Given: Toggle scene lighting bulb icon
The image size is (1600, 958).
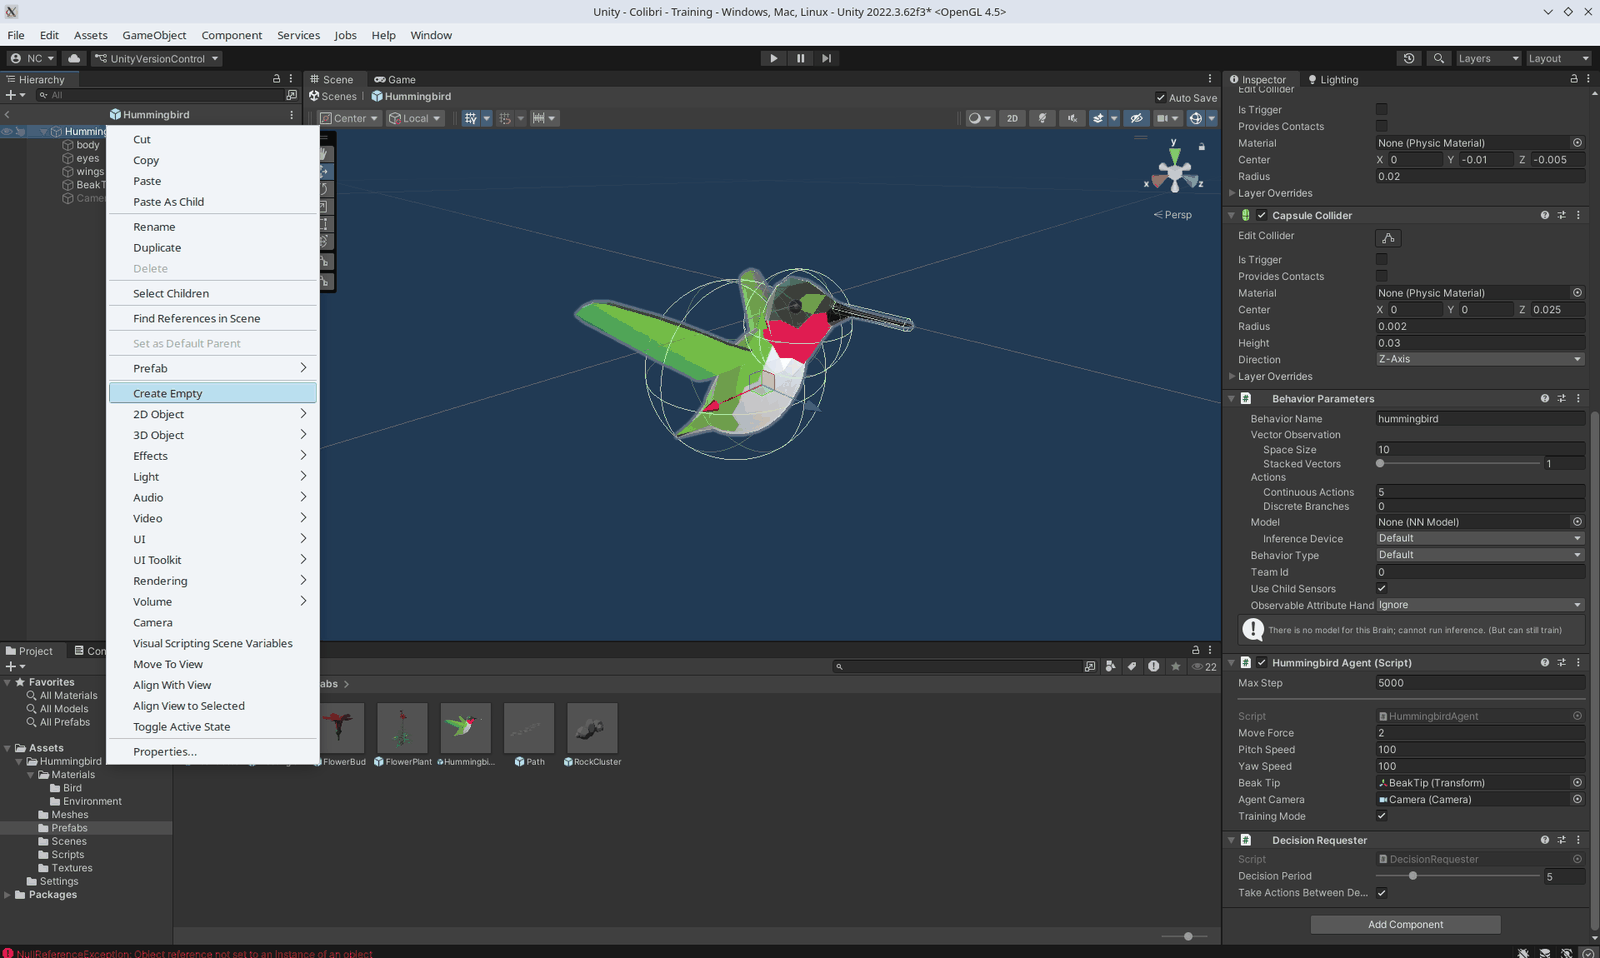Looking at the screenshot, I should pos(1042,118).
